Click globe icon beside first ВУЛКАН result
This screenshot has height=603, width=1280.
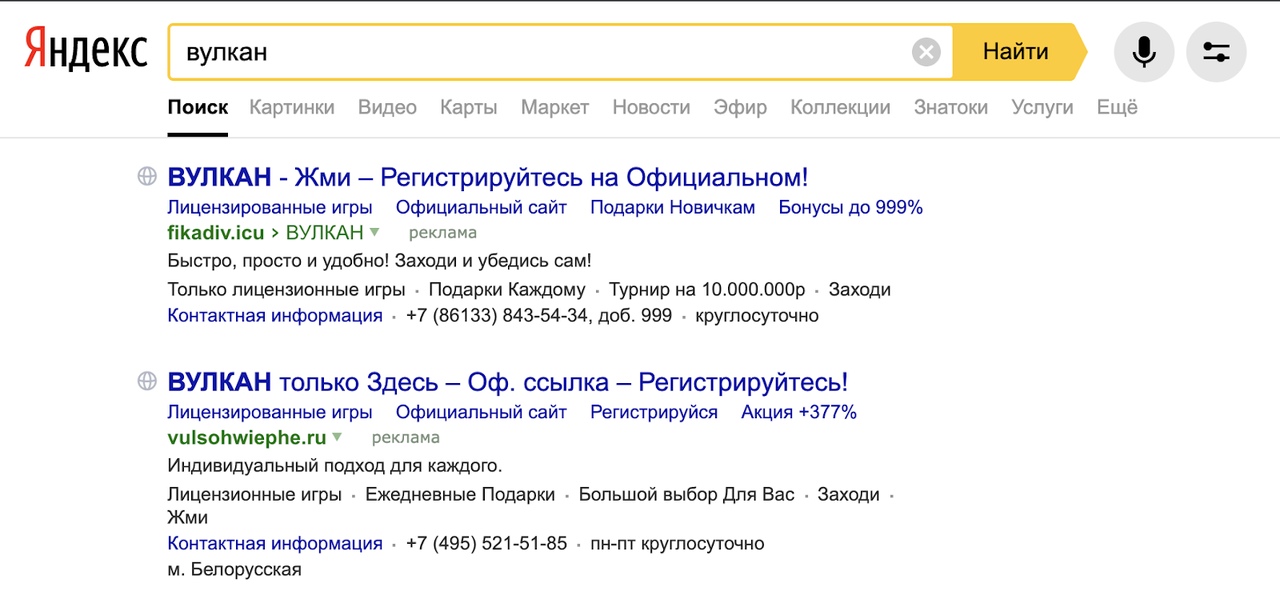tap(147, 177)
